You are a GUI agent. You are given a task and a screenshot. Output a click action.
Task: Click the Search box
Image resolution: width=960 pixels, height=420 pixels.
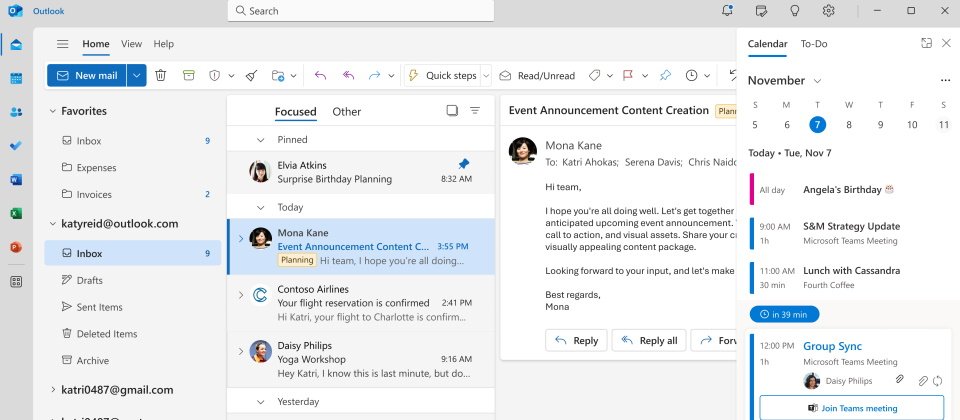[361, 11]
